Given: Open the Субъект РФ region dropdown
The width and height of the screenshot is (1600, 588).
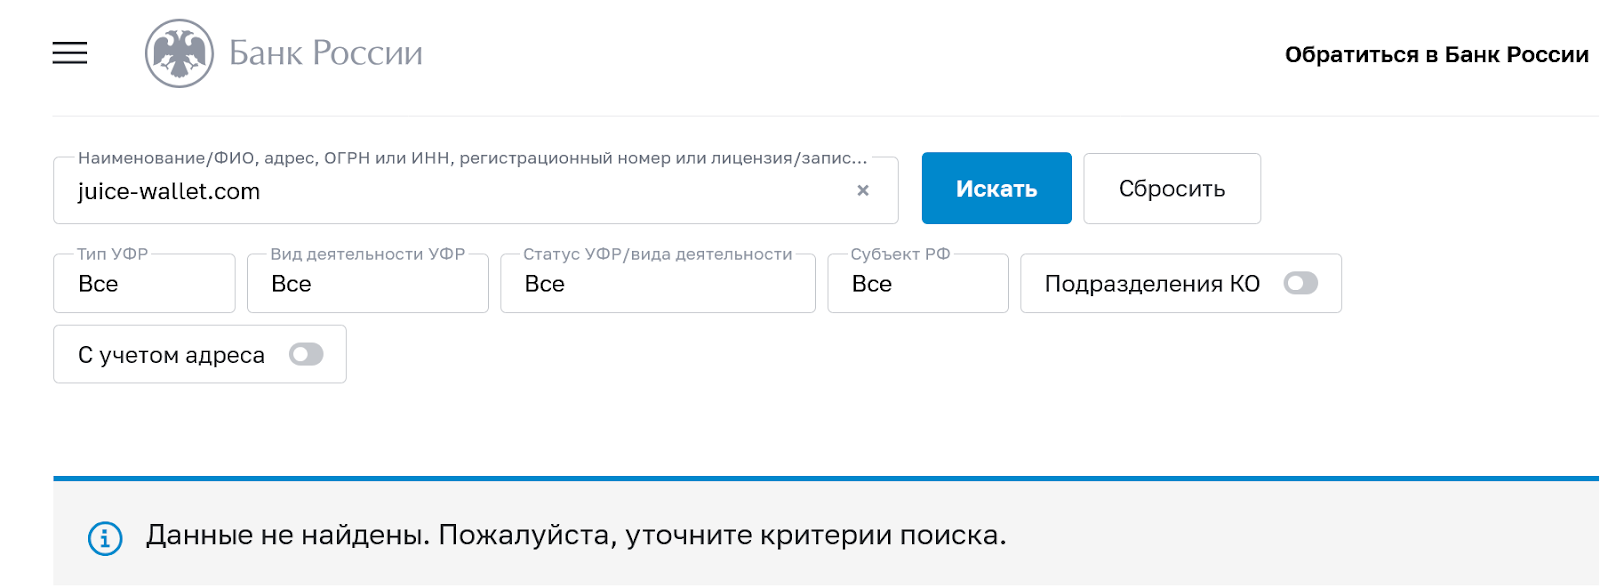Looking at the screenshot, I should point(917,284).
